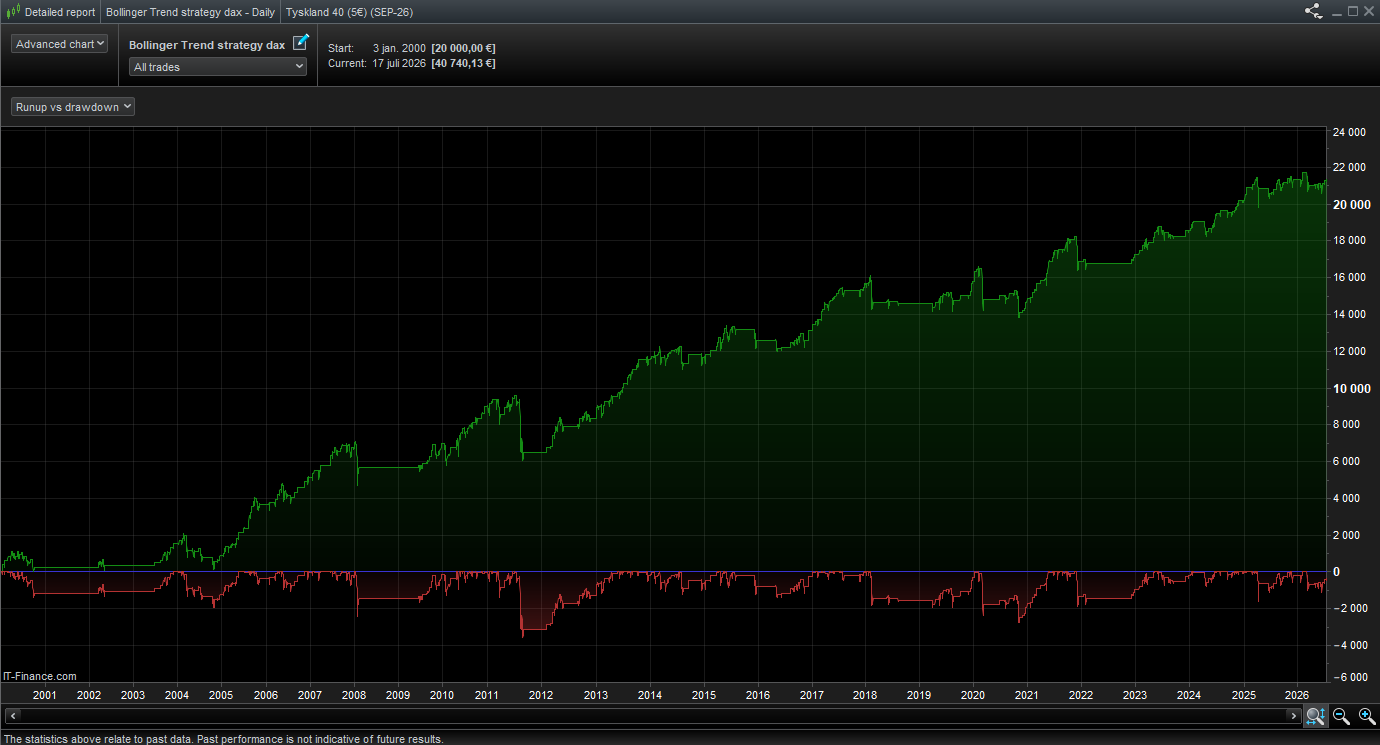
Task: Click the 2020 year label on the time axis
Action: point(972,695)
